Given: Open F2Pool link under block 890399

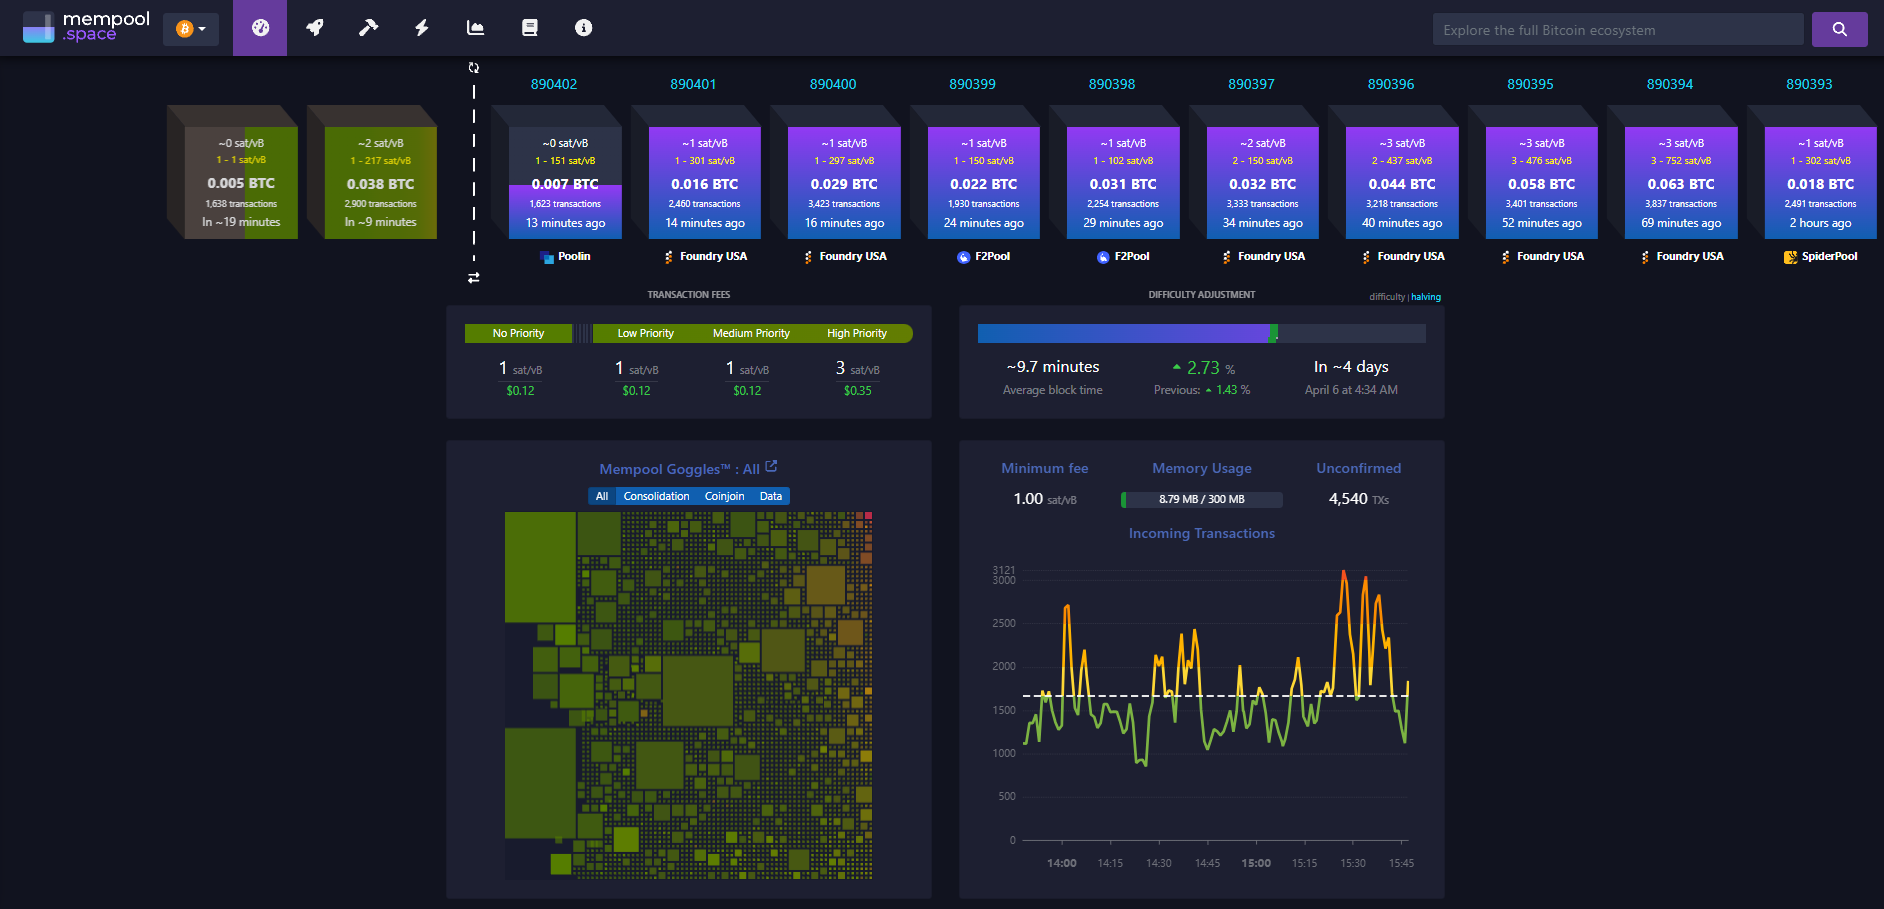Looking at the screenshot, I should 984,257.
